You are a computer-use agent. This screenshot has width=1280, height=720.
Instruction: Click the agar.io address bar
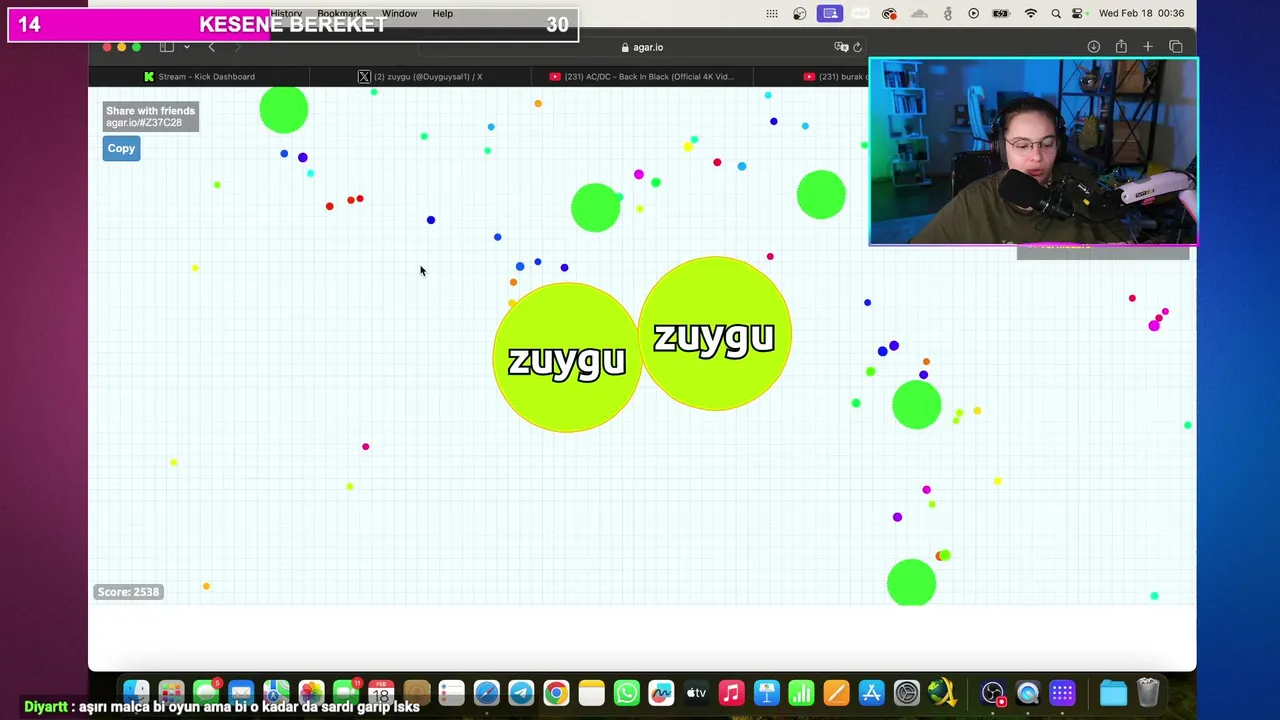[x=641, y=47]
